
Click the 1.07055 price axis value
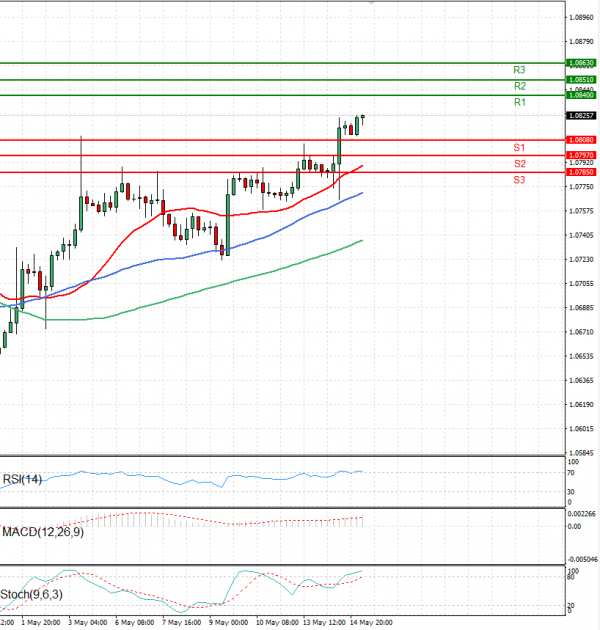click(x=581, y=284)
